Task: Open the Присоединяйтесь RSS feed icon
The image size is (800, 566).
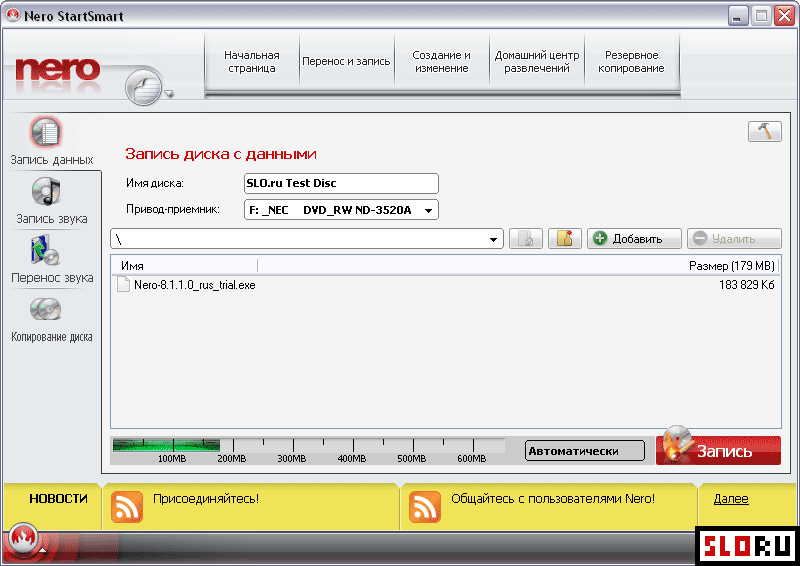Action: pyautogui.click(x=127, y=507)
